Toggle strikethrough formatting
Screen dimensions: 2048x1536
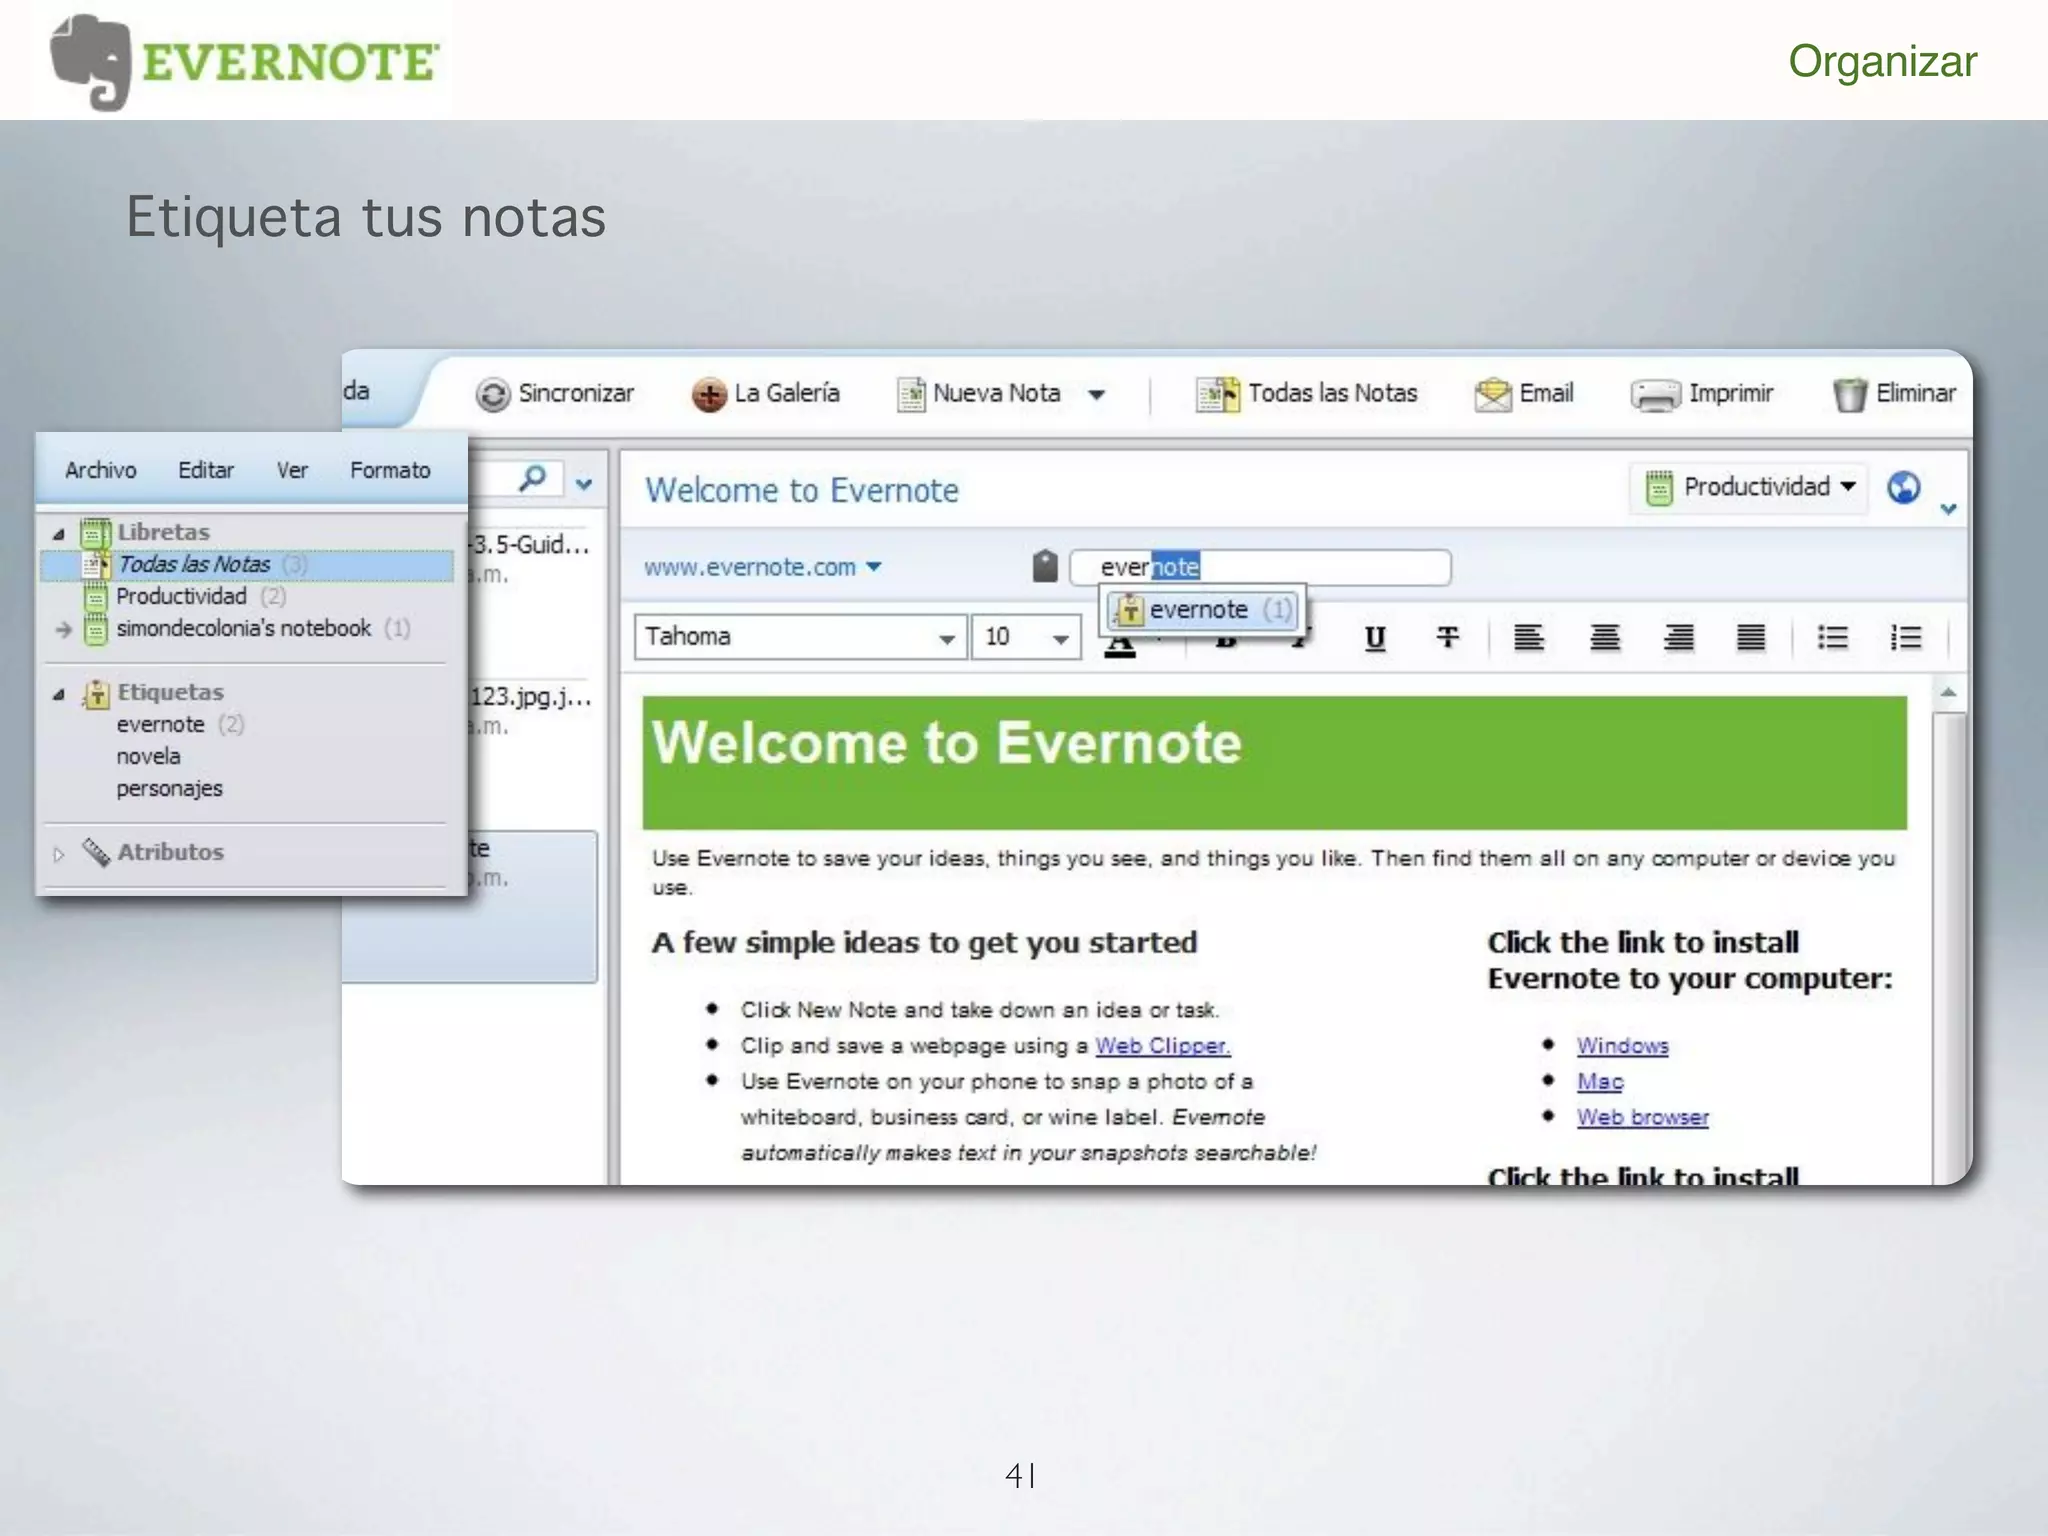[x=1447, y=637]
